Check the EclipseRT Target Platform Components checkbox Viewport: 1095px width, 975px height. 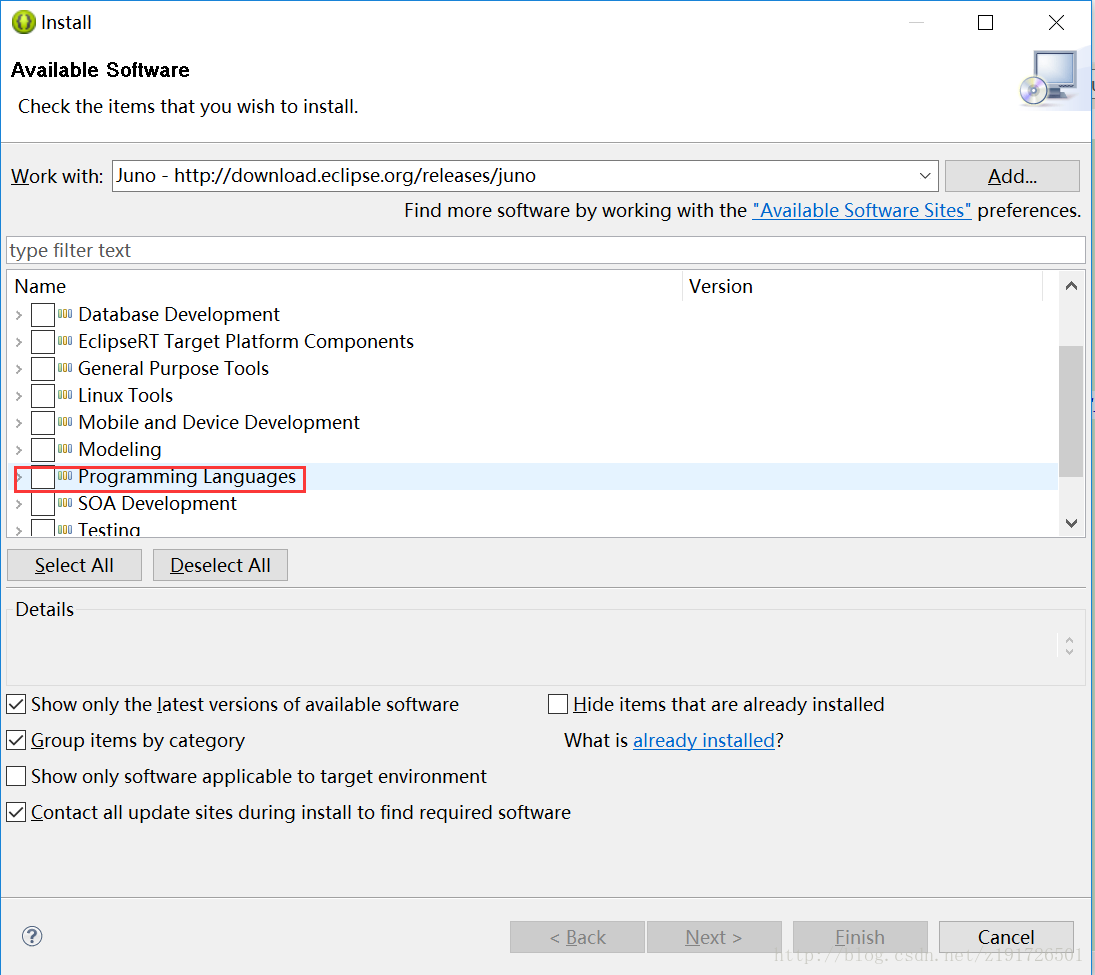[43, 342]
